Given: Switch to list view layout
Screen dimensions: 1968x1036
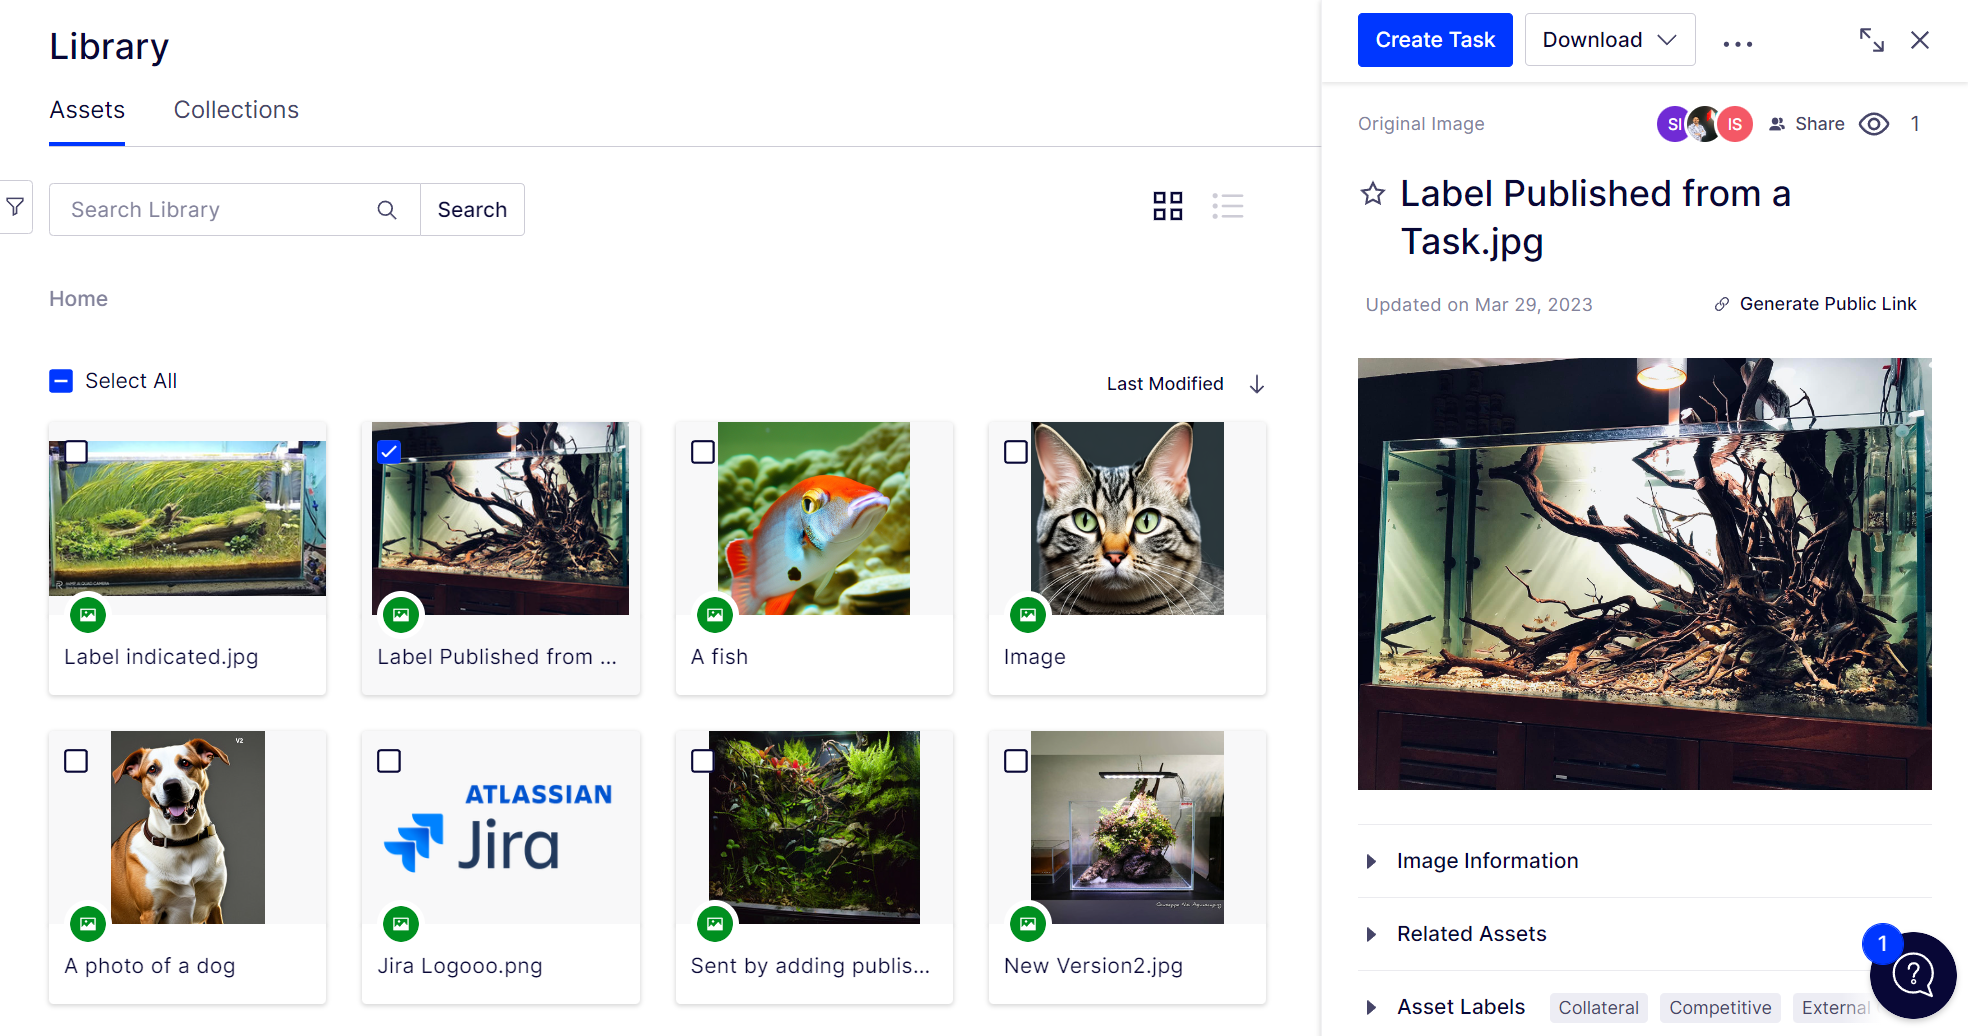Looking at the screenshot, I should point(1227,206).
